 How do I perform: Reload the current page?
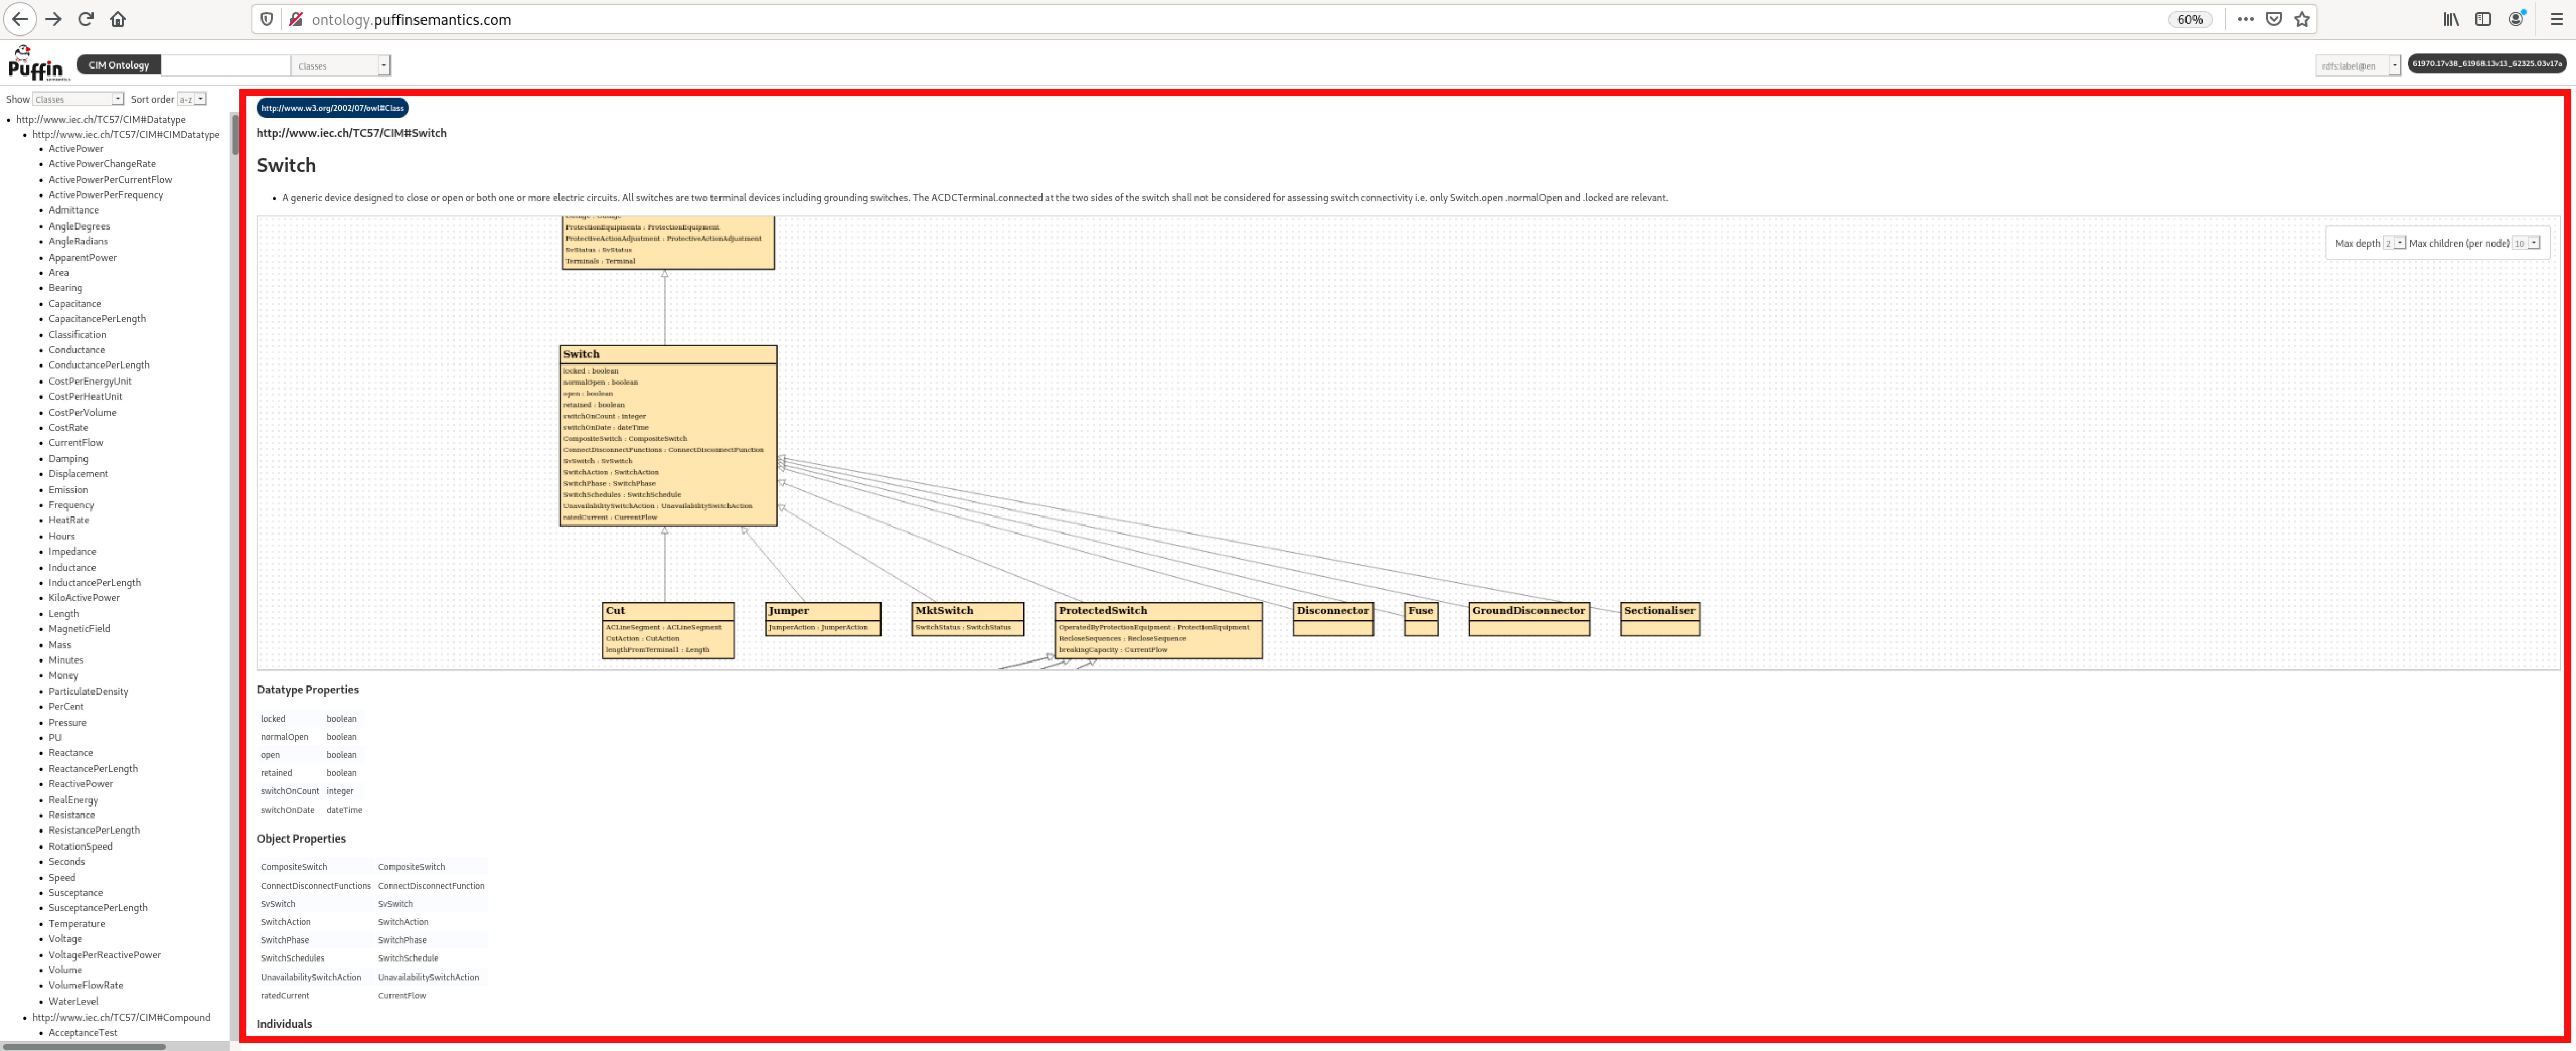click(x=86, y=19)
